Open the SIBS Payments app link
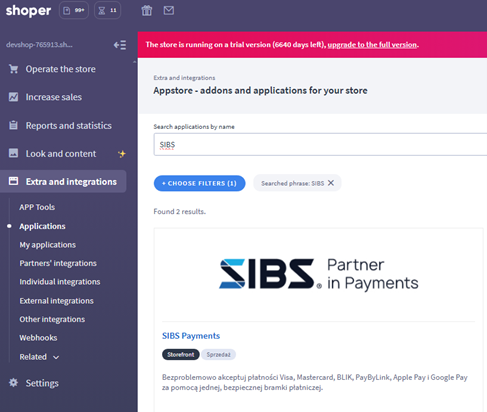 click(x=191, y=336)
